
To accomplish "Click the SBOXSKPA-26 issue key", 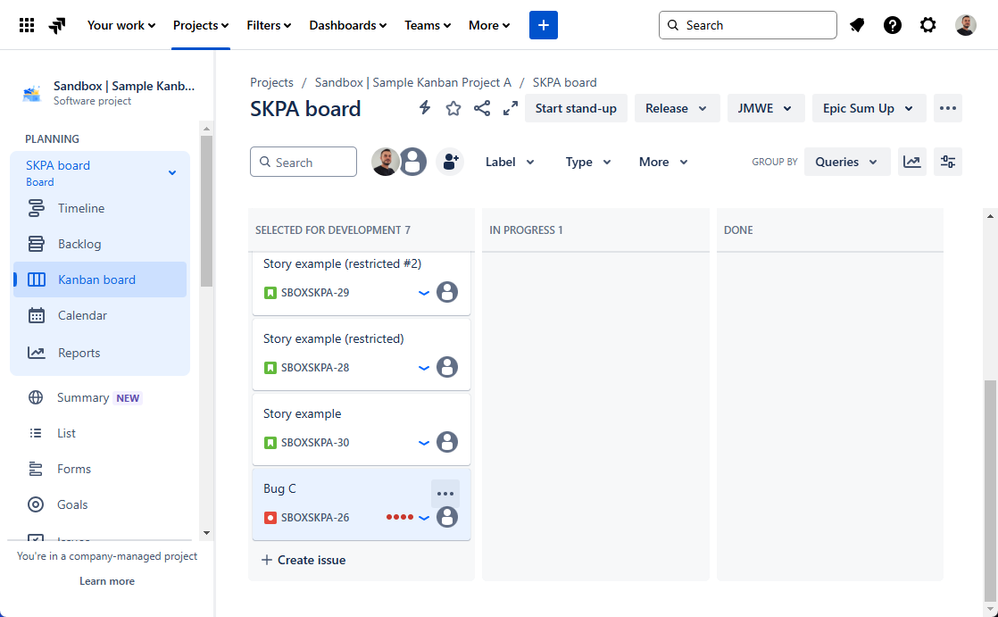I will tap(315, 518).
